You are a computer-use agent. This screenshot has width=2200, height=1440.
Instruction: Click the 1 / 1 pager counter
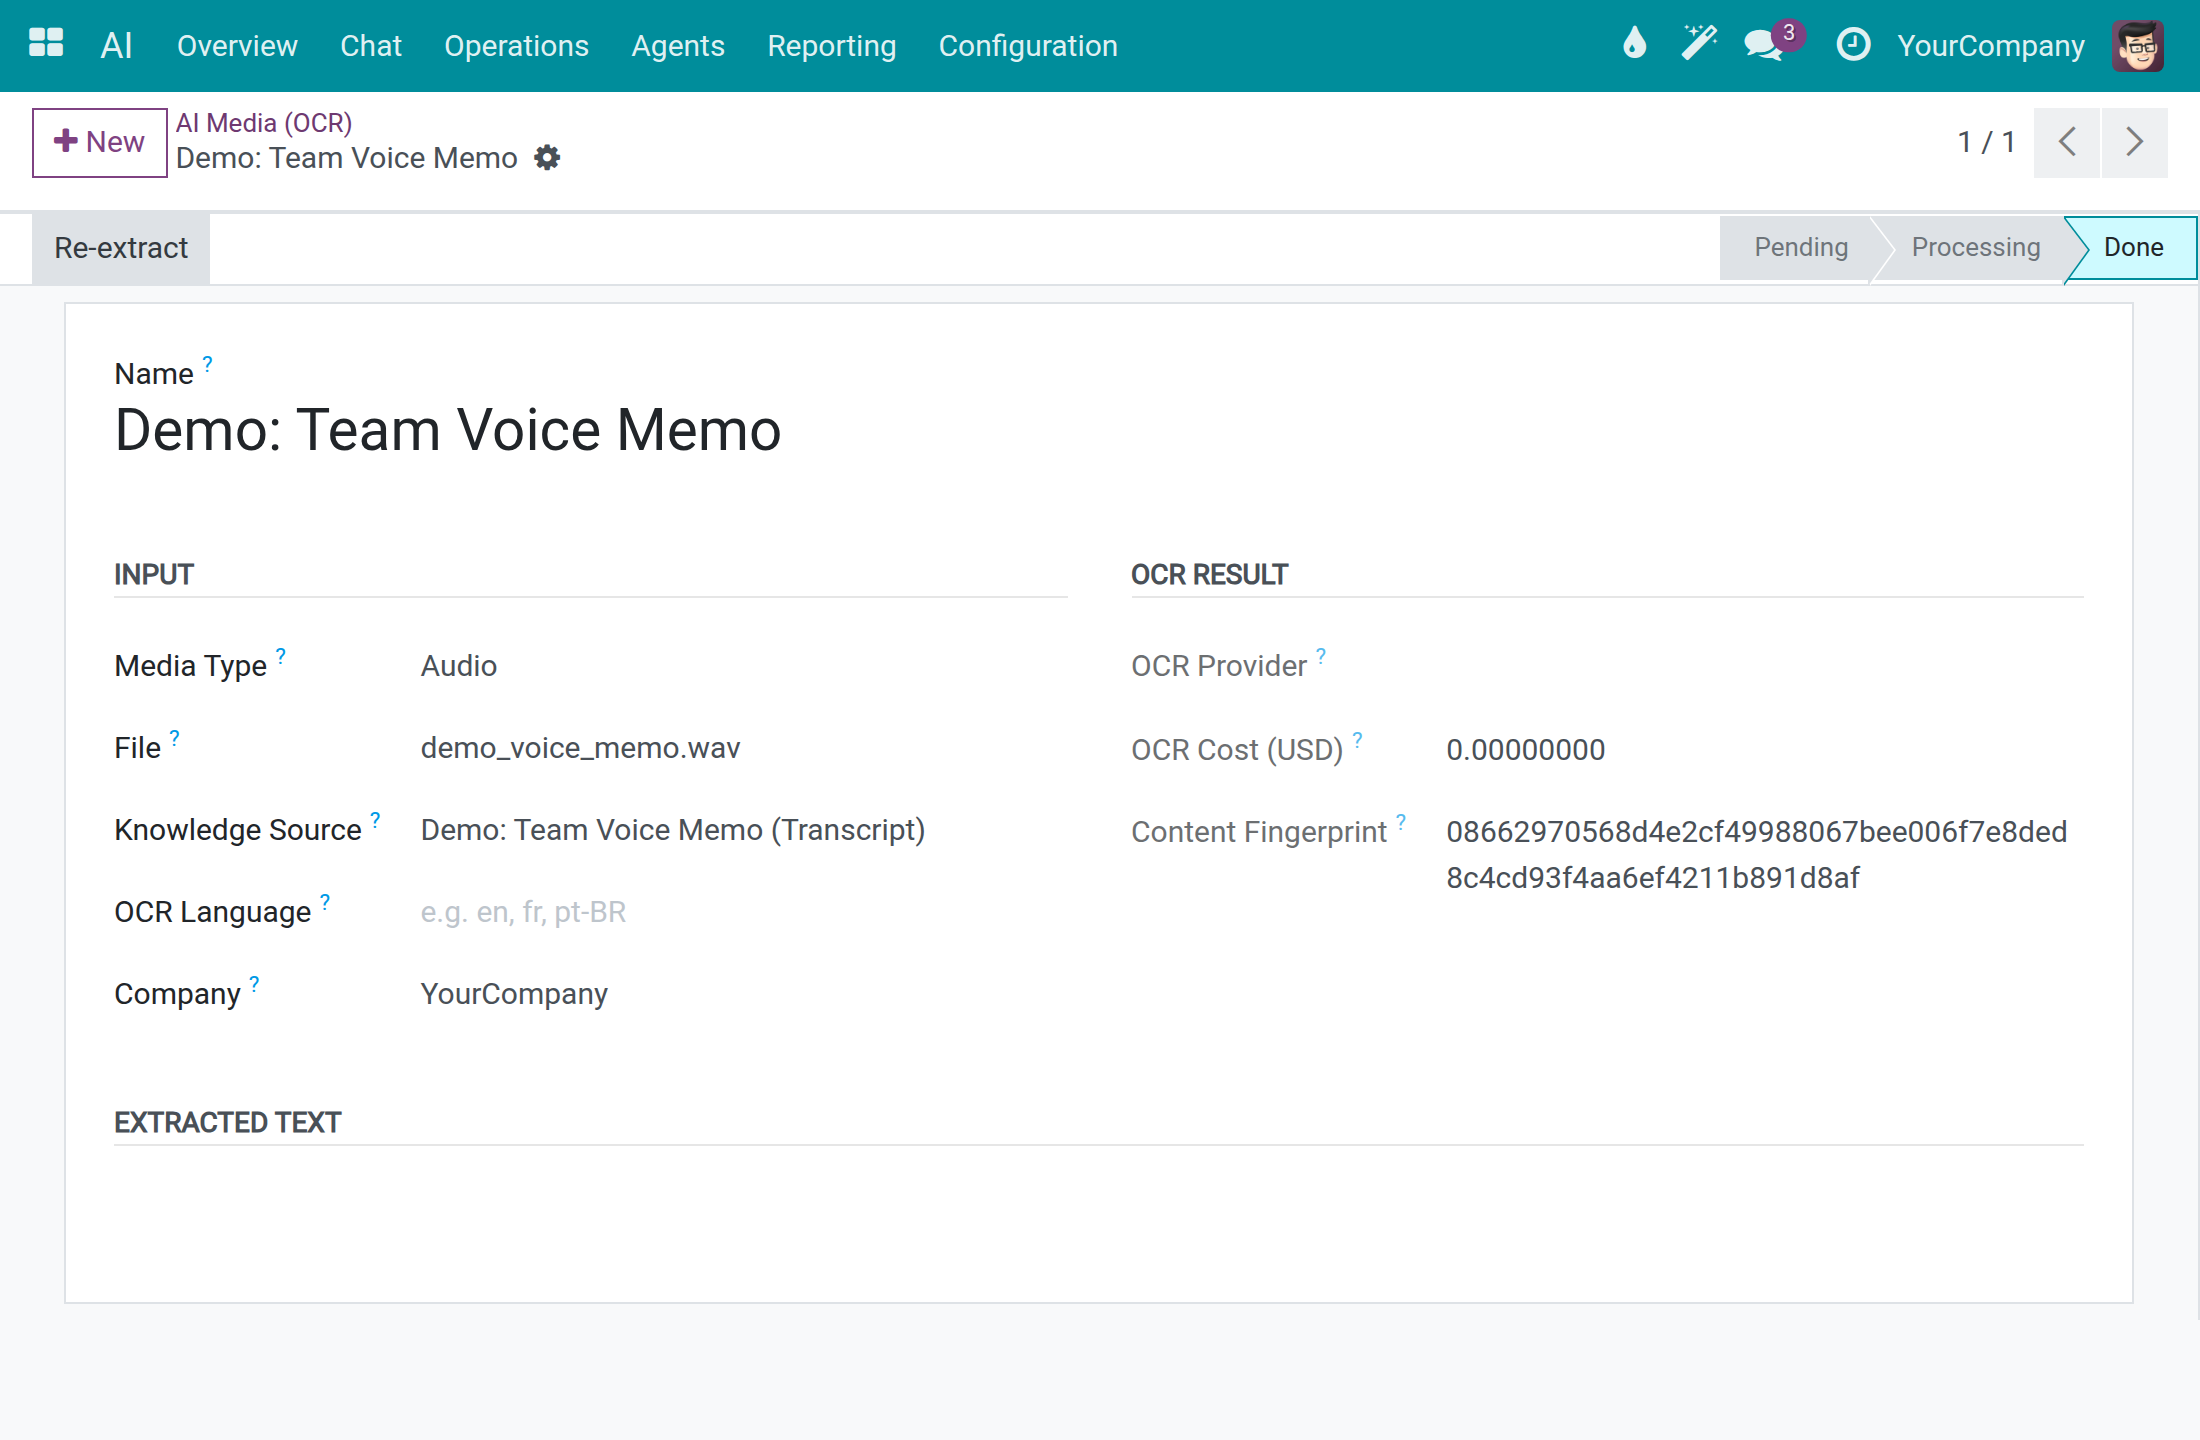click(x=1986, y=142)
